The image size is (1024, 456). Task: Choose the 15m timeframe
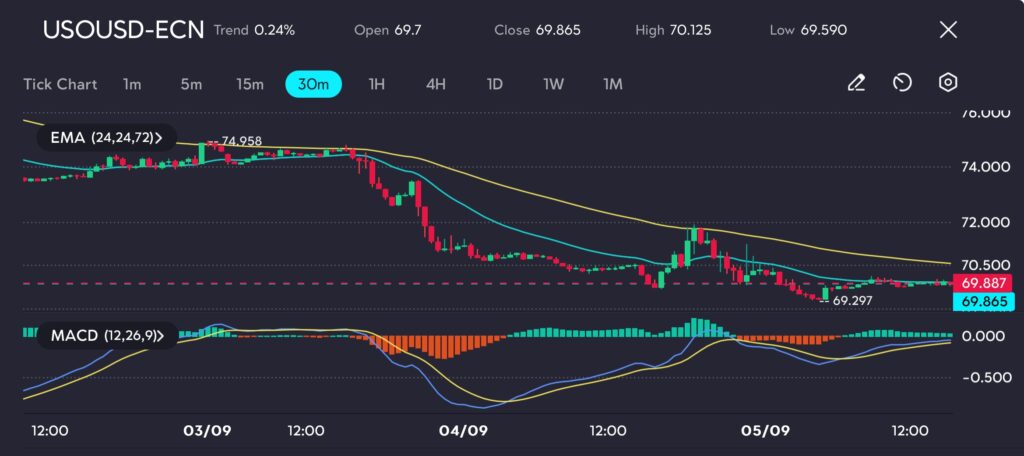[250, 84]
